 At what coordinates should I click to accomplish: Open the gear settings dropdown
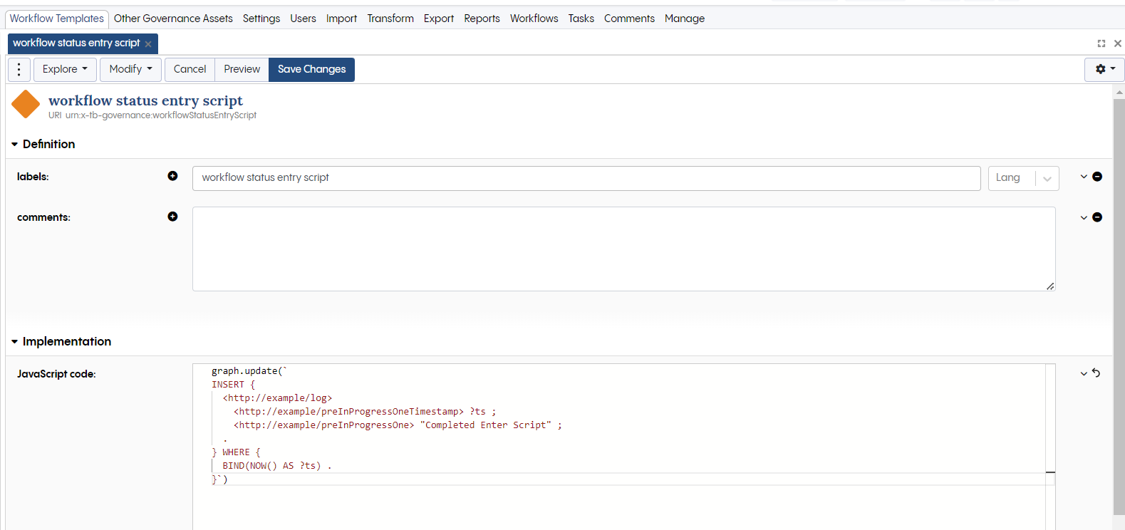click(x=1104, y=69)
